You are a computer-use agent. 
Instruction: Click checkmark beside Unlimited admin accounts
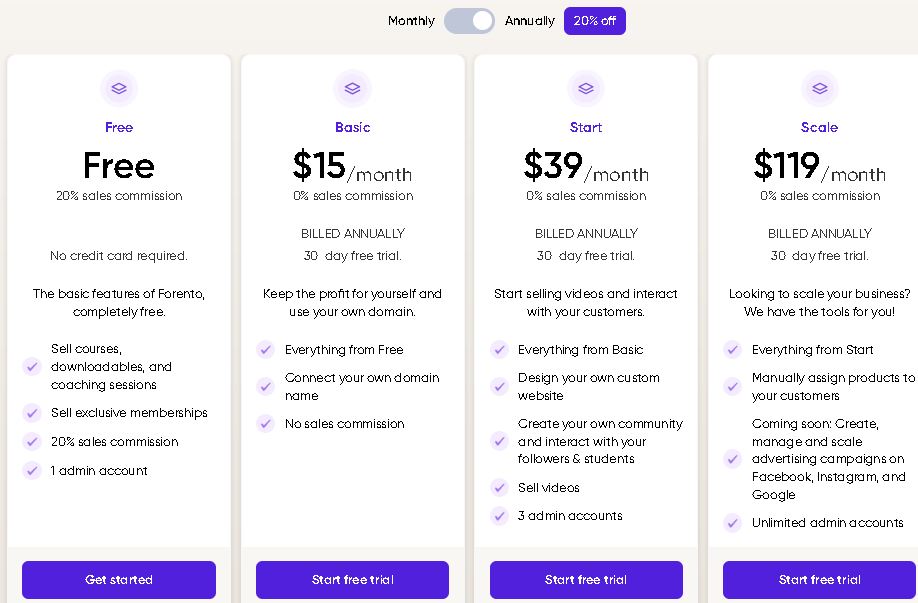coord(733,523)
